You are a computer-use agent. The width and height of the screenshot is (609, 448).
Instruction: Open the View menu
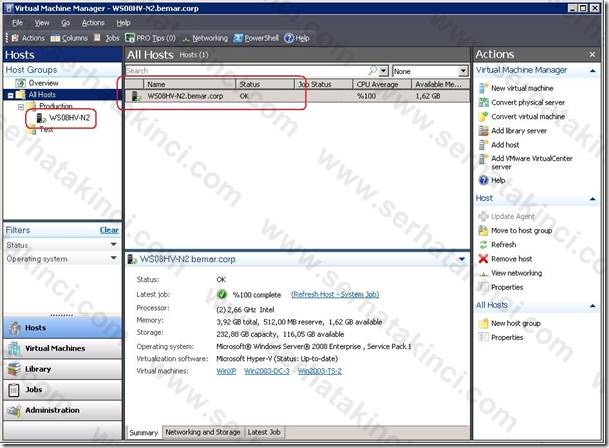tap(42, 23)
